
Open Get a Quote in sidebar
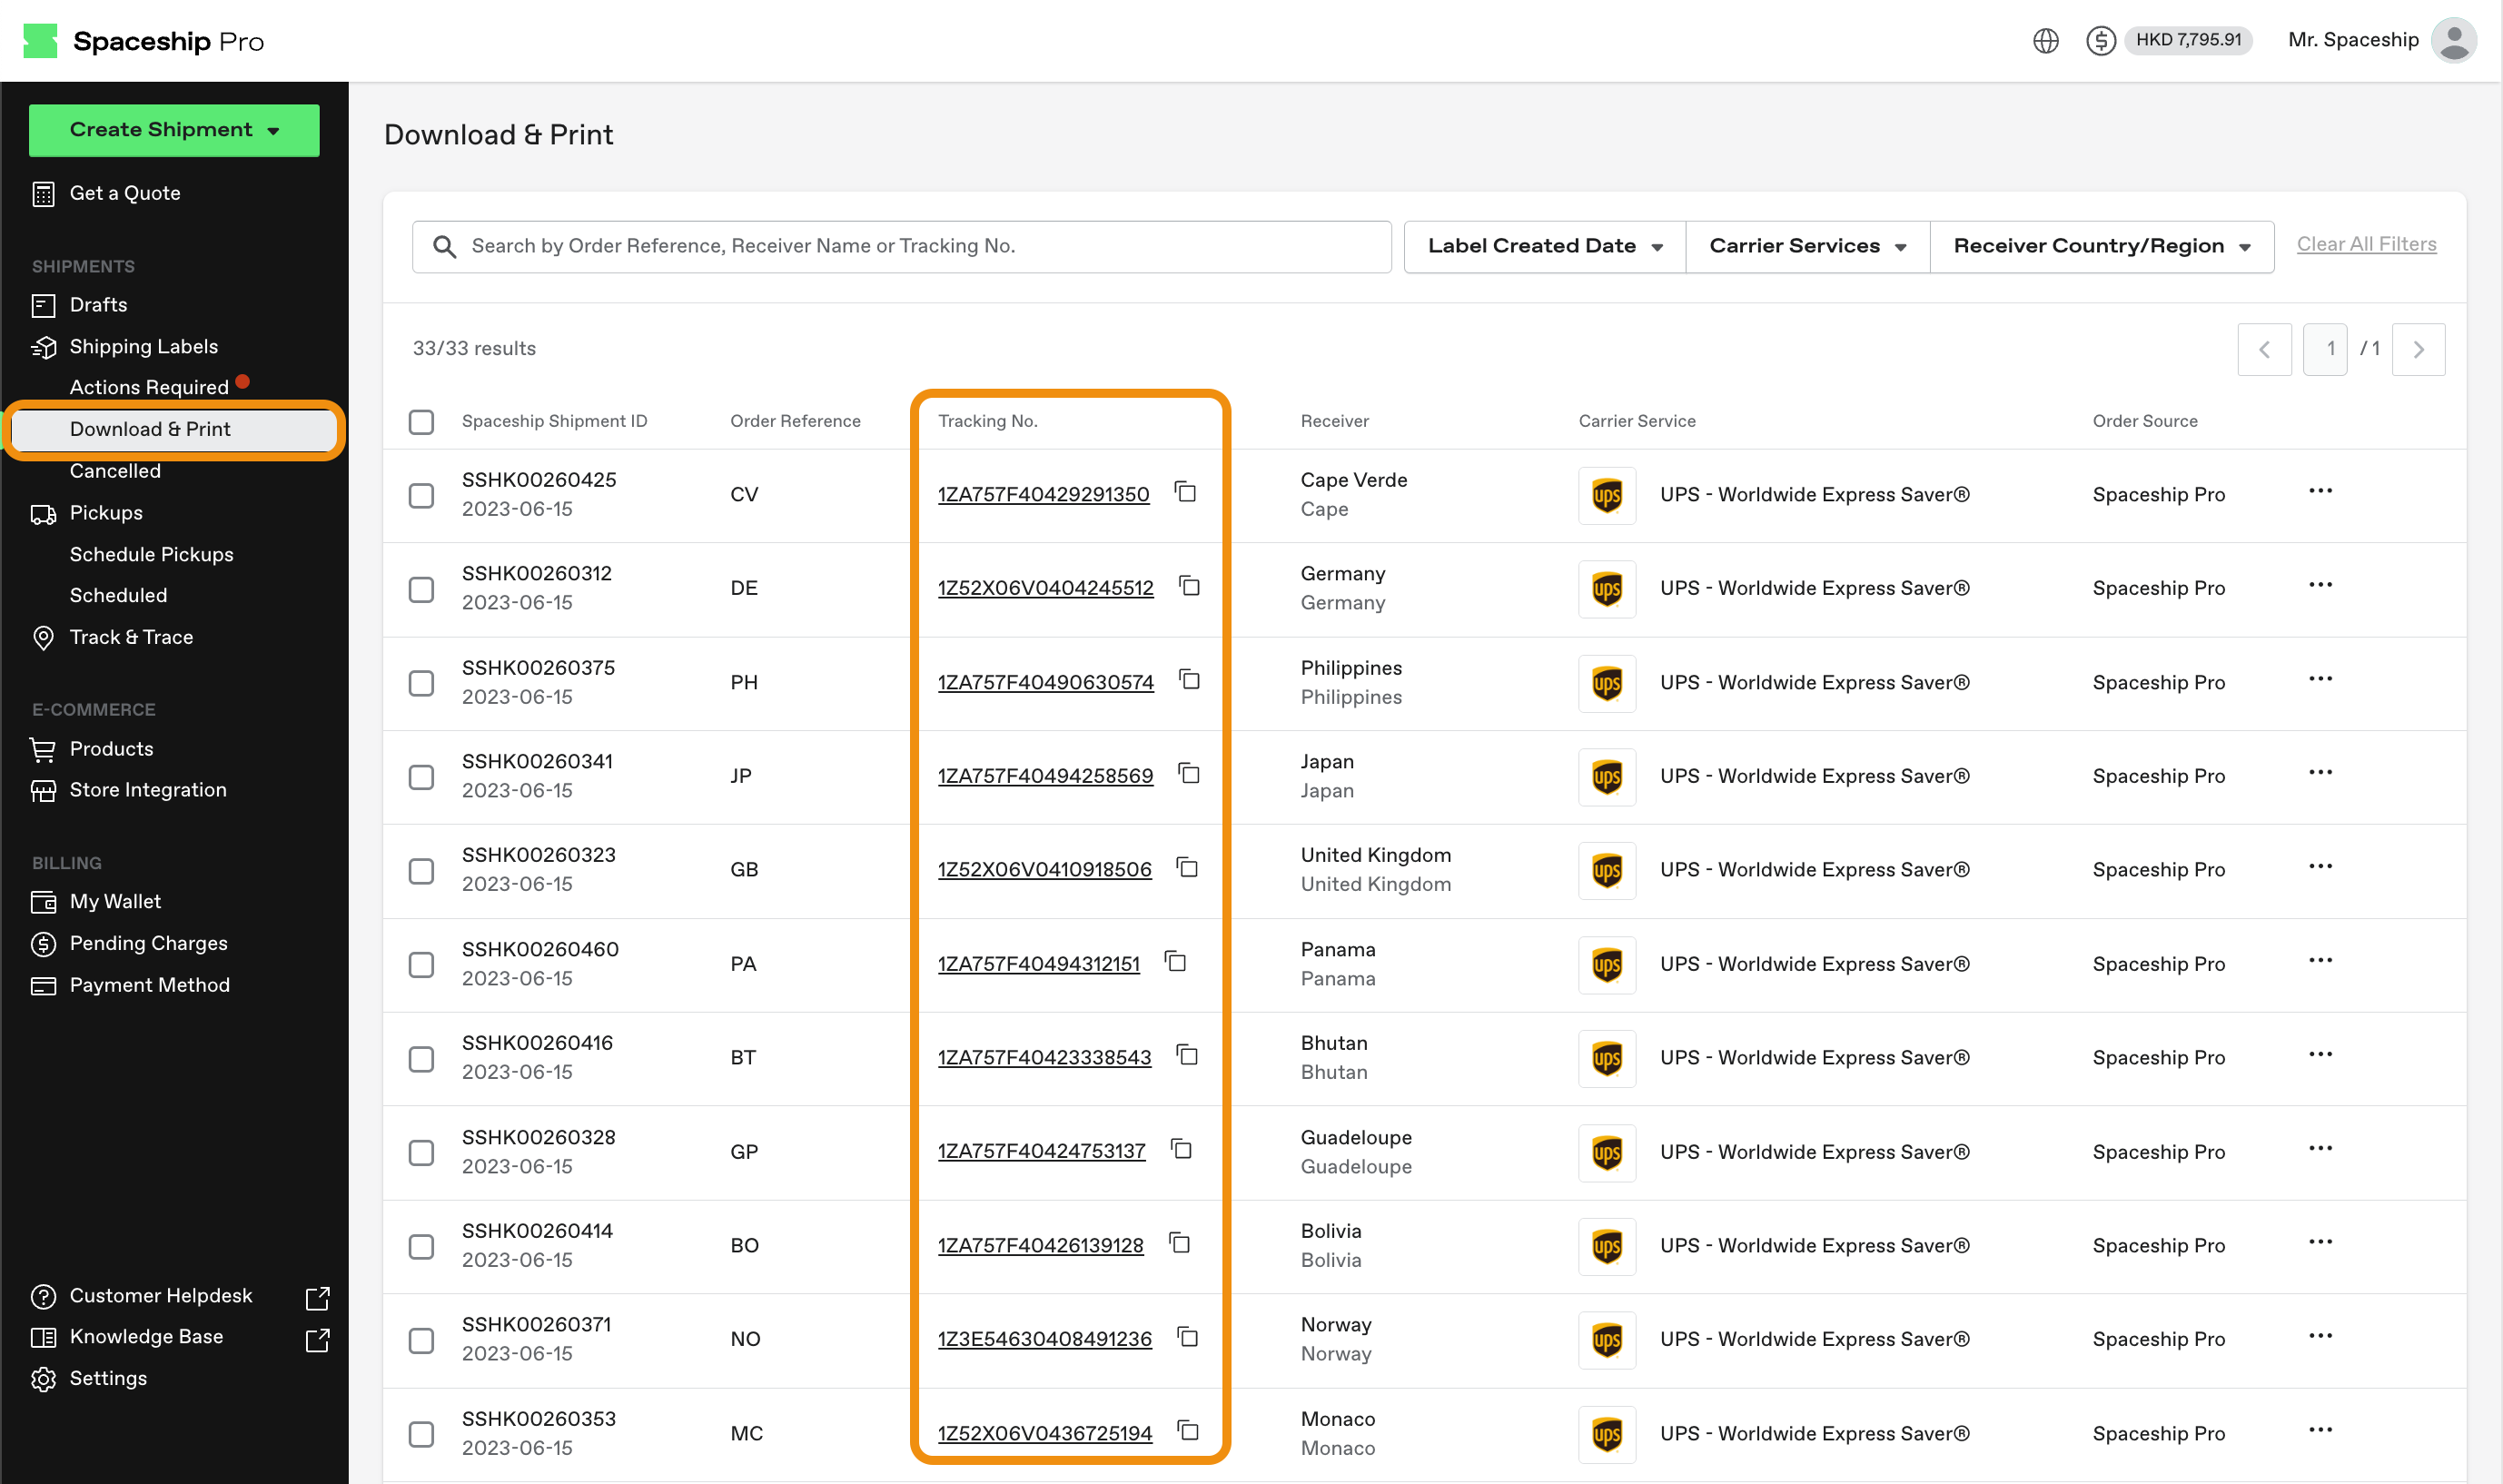tap(125, 193)
